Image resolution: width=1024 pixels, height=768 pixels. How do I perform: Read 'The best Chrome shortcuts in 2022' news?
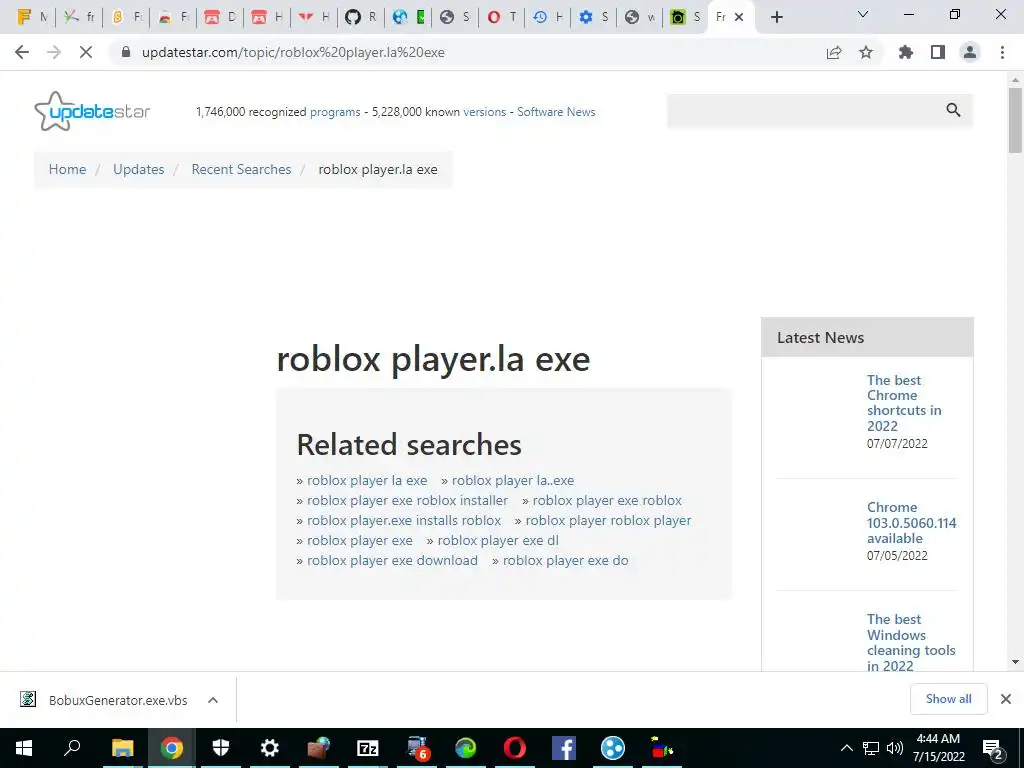coord(904,403)
